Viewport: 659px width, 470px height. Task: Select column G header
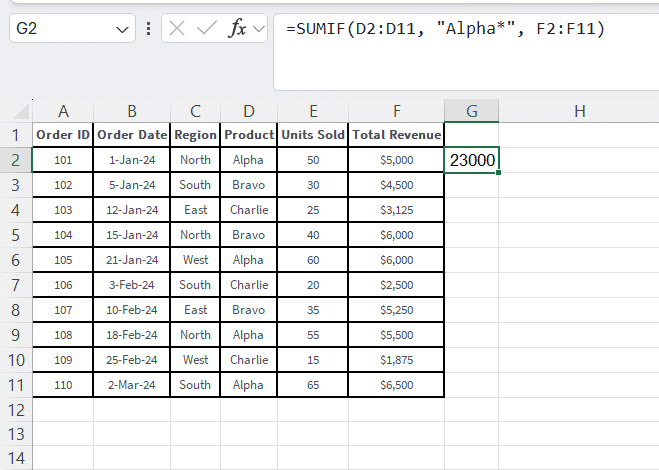(x=472, y=111)
